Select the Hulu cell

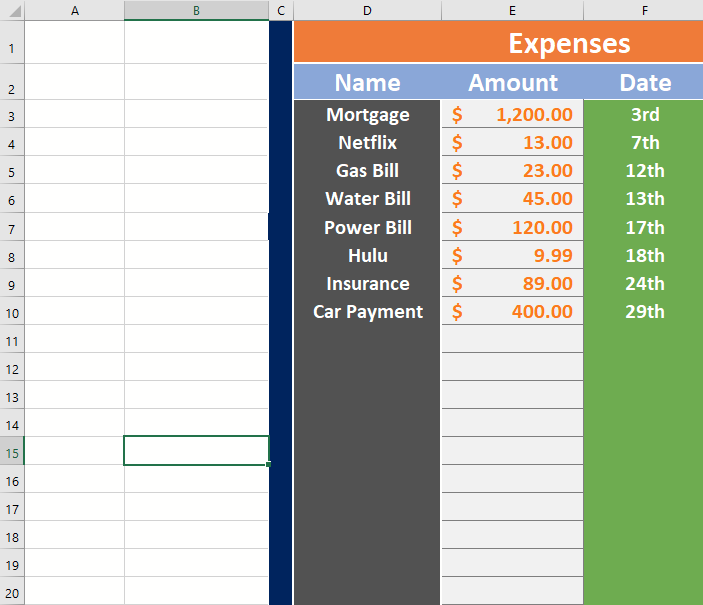point(367,255)
